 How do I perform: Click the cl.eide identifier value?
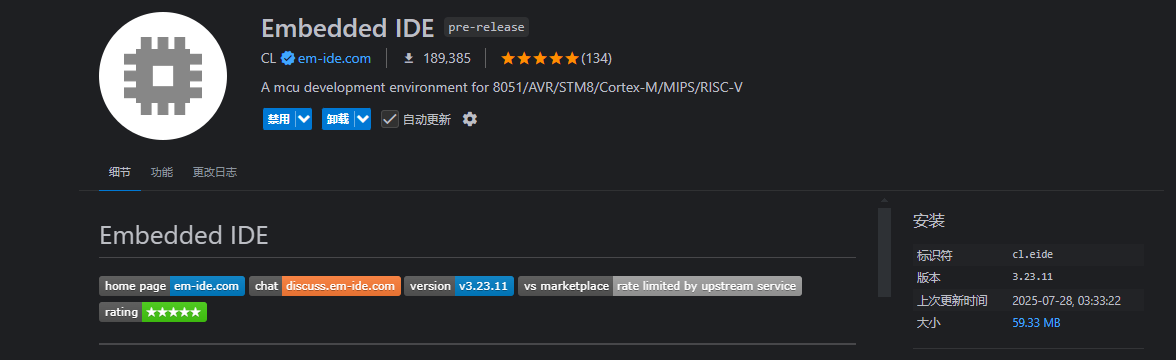1033,255
